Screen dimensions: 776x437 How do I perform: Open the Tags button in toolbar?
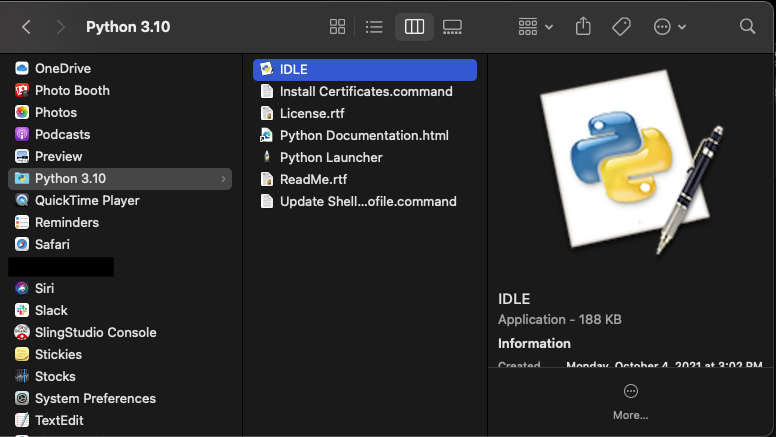[621, 27]
